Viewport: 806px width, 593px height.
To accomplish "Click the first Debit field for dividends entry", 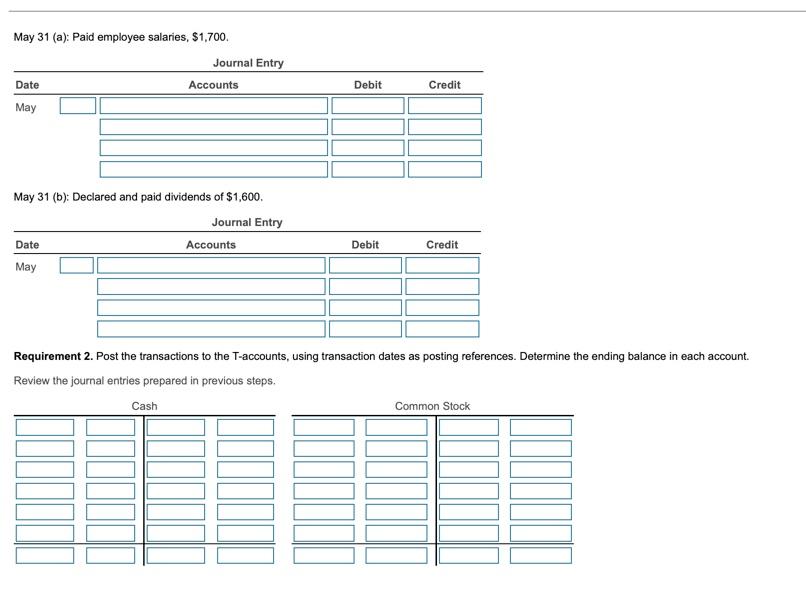I will point(367,265).
